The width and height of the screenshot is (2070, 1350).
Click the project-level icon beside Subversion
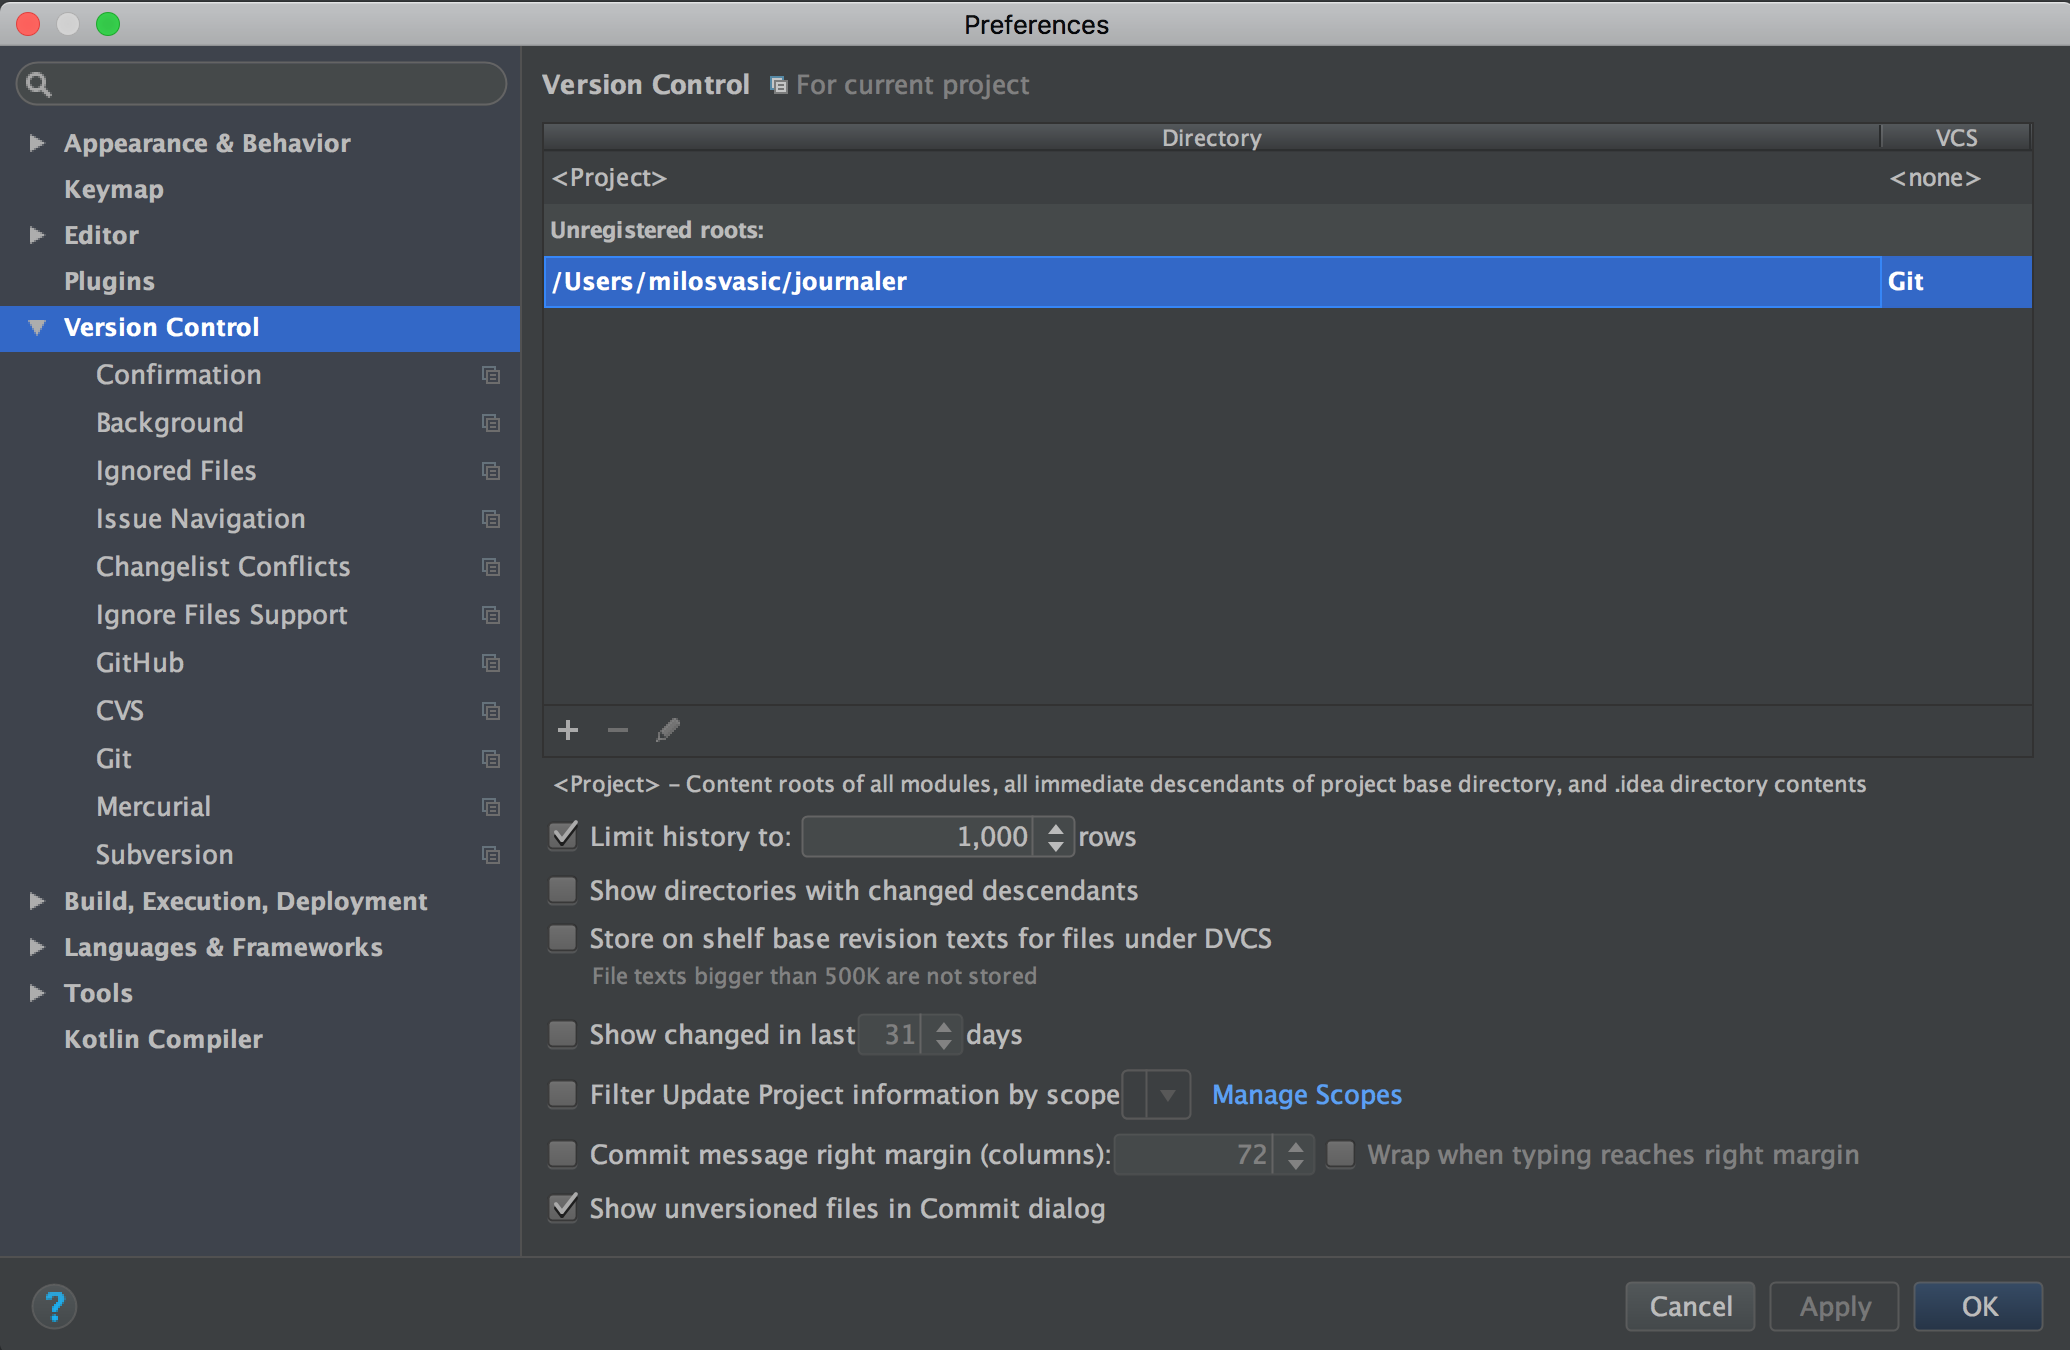coord(491,855)
